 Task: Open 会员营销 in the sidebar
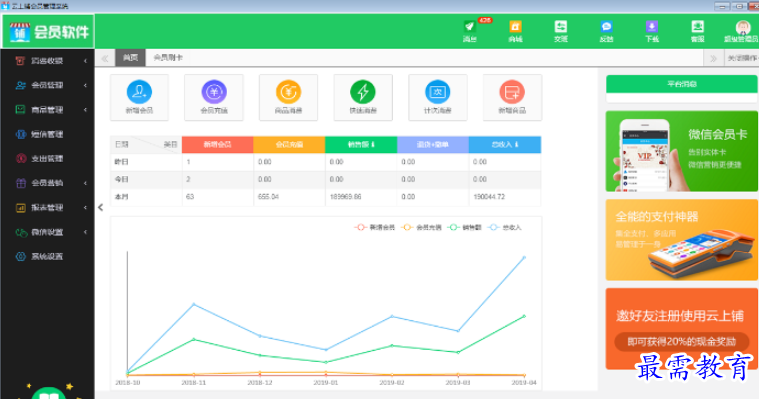[47, 183]
